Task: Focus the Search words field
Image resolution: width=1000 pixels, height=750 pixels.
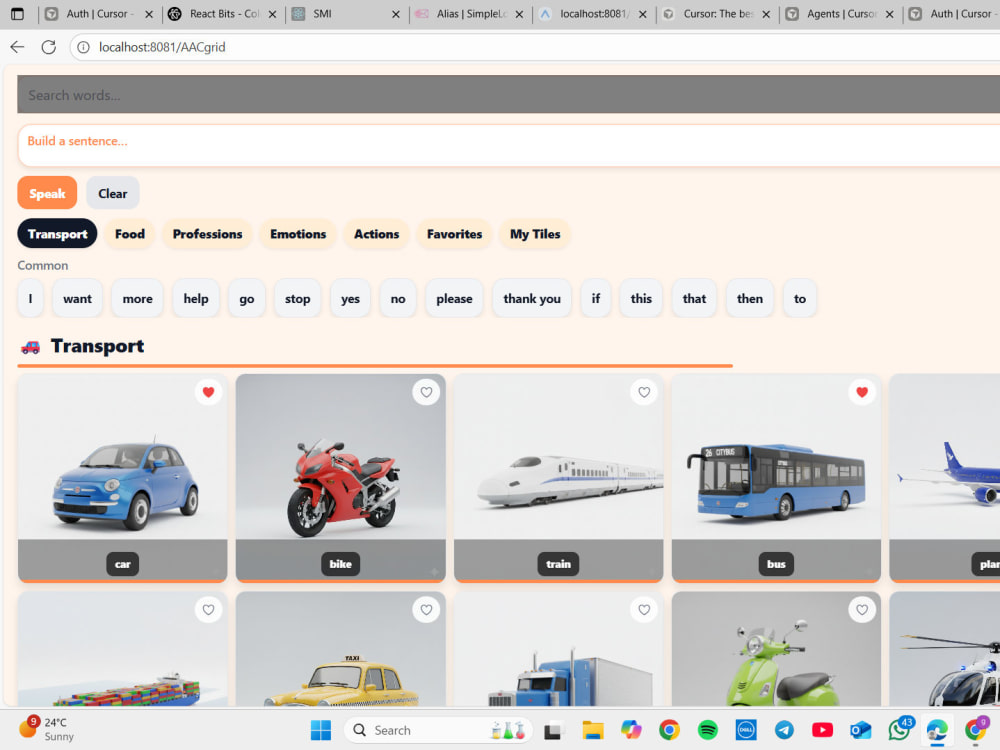Action: click(x=508, y=95)
